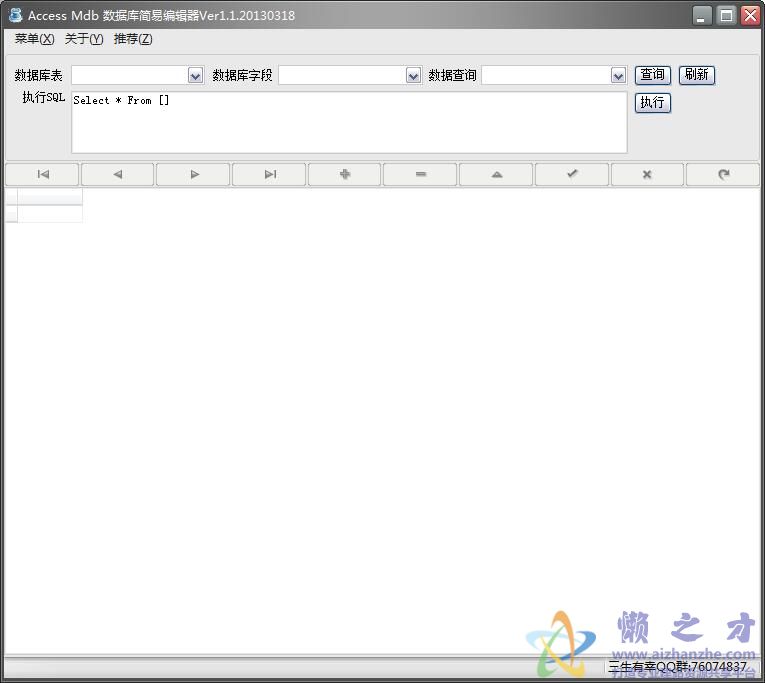Open the 数据查询 combo box arrow
Image resolution: width=765 pixels, height=683 pixels.
point(618,75)
